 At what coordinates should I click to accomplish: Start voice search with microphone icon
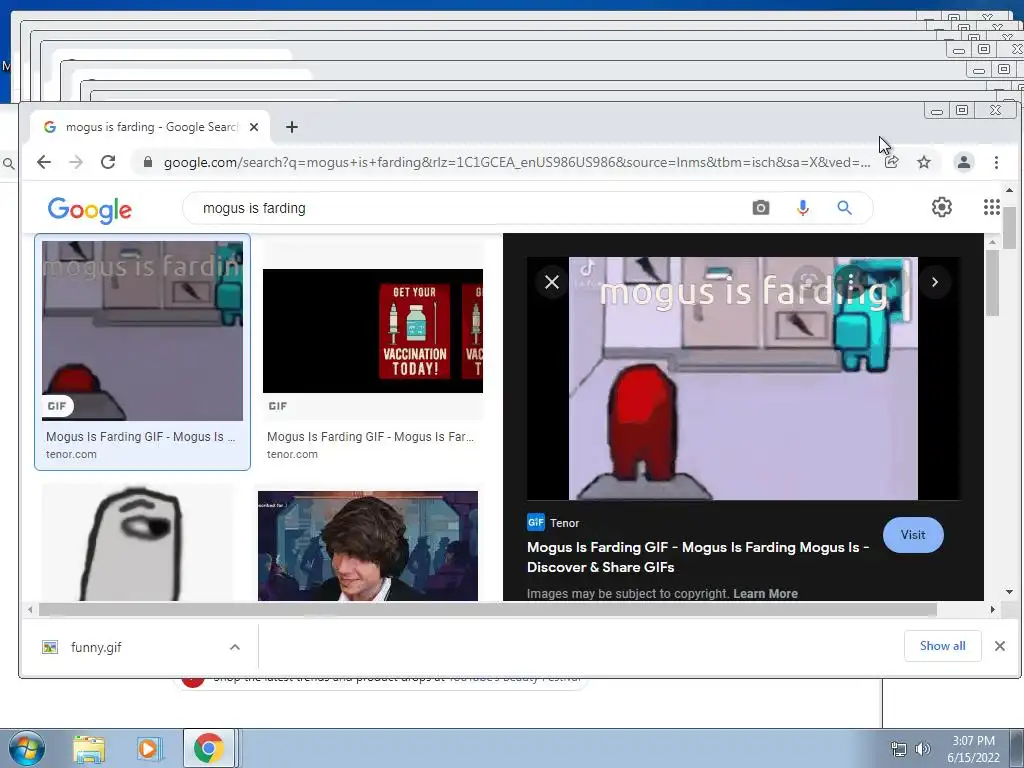pos(803,208)
